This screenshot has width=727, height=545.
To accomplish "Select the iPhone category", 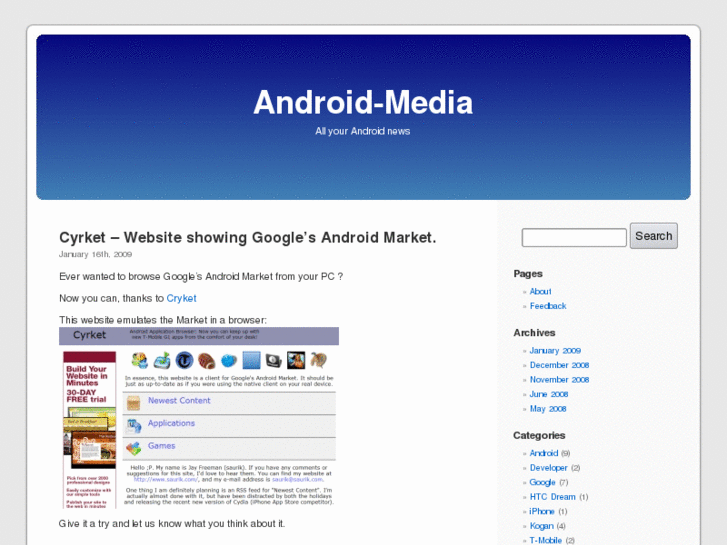I will tap(542, 512).
